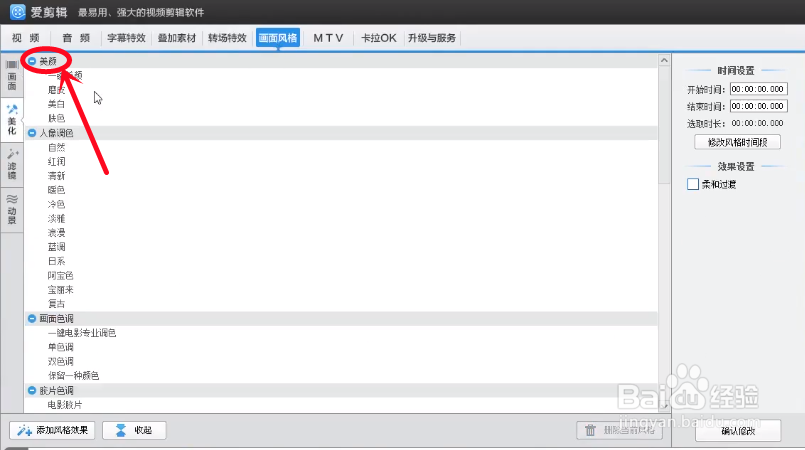The image size is (805, 450).
Task: Collapse the 胶片色调 category
Action: point(32,390)
